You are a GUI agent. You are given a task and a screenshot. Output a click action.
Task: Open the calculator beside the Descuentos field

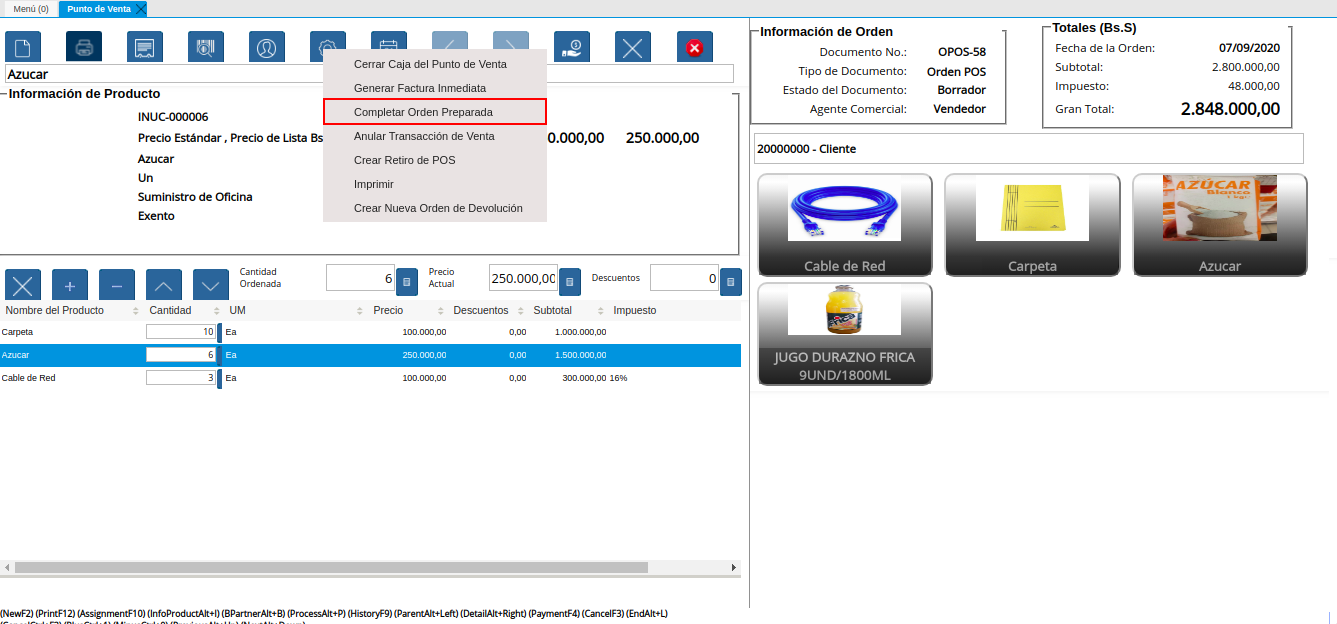point(730,281)
